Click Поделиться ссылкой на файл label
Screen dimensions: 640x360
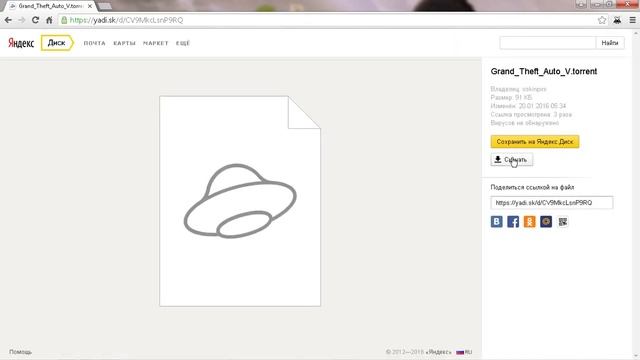[x=532, y=187]
